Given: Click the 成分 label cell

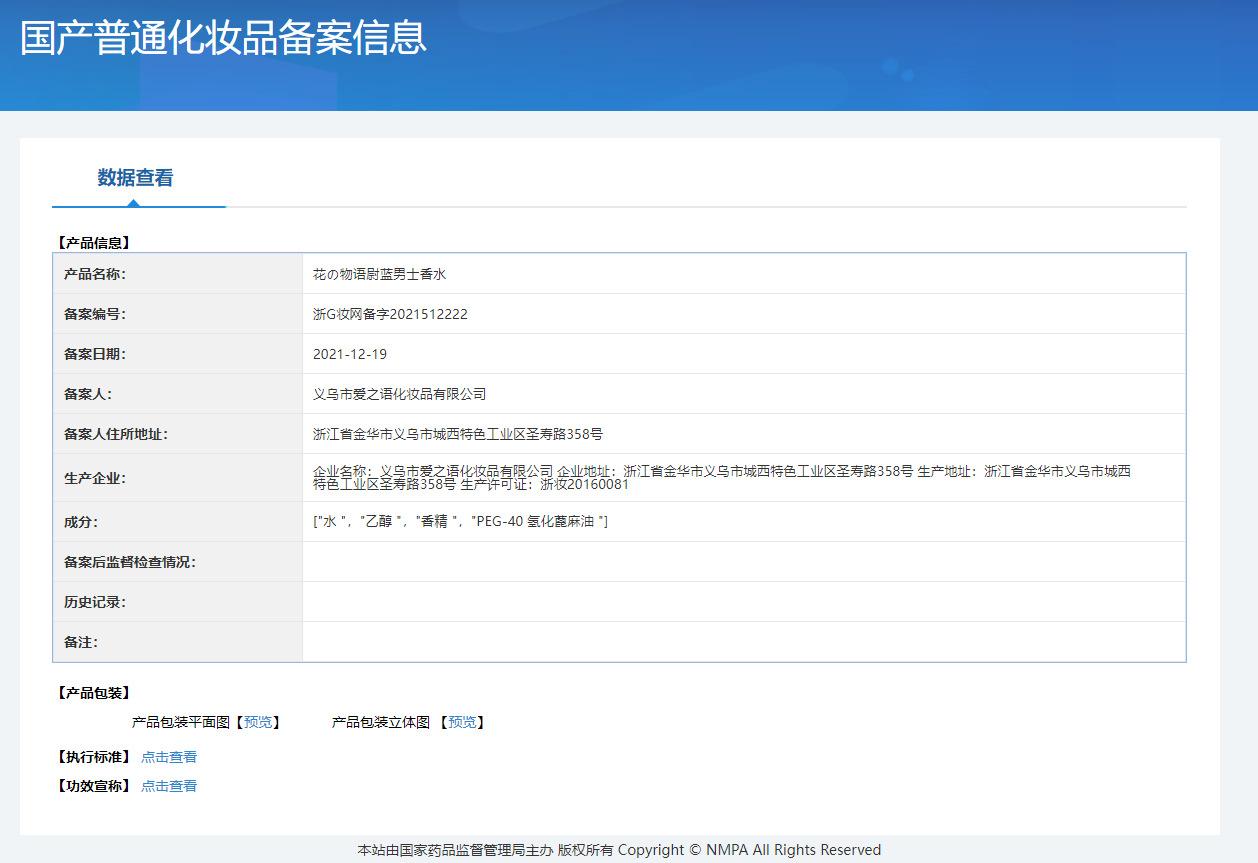Looking at the screenshot, I should pos(178,522).
